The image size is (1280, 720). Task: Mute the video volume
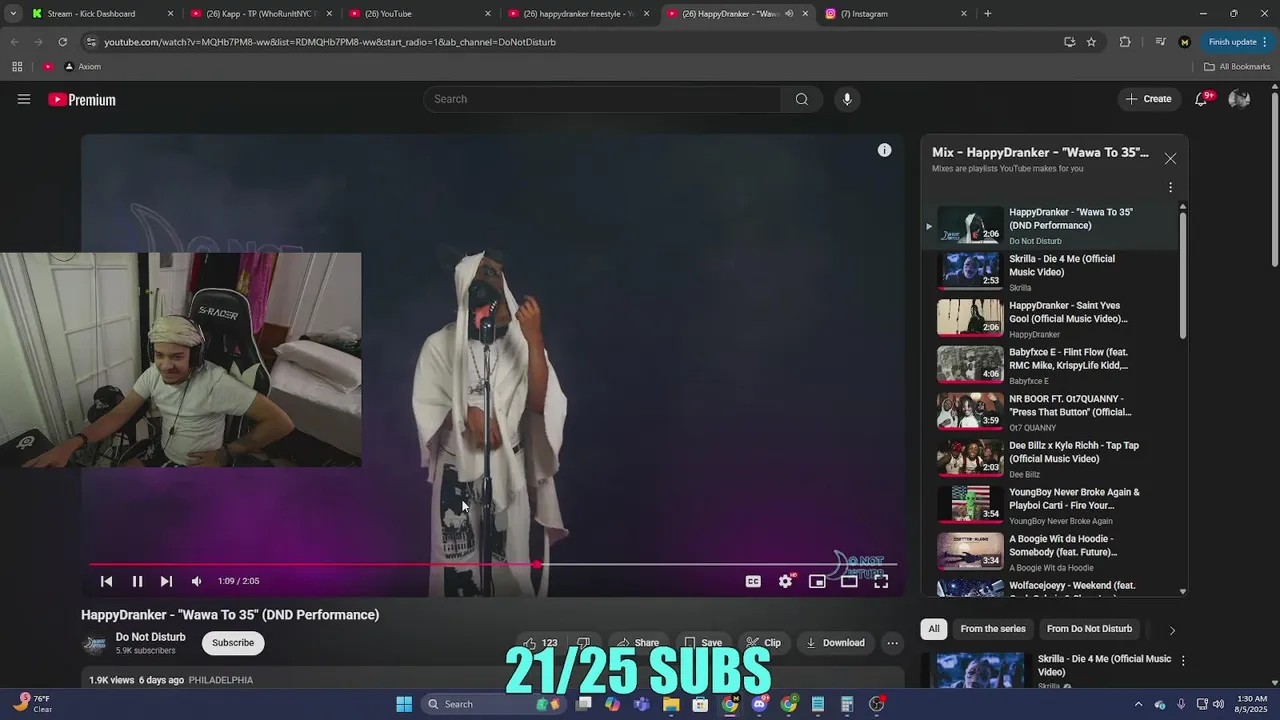[197, 581]
